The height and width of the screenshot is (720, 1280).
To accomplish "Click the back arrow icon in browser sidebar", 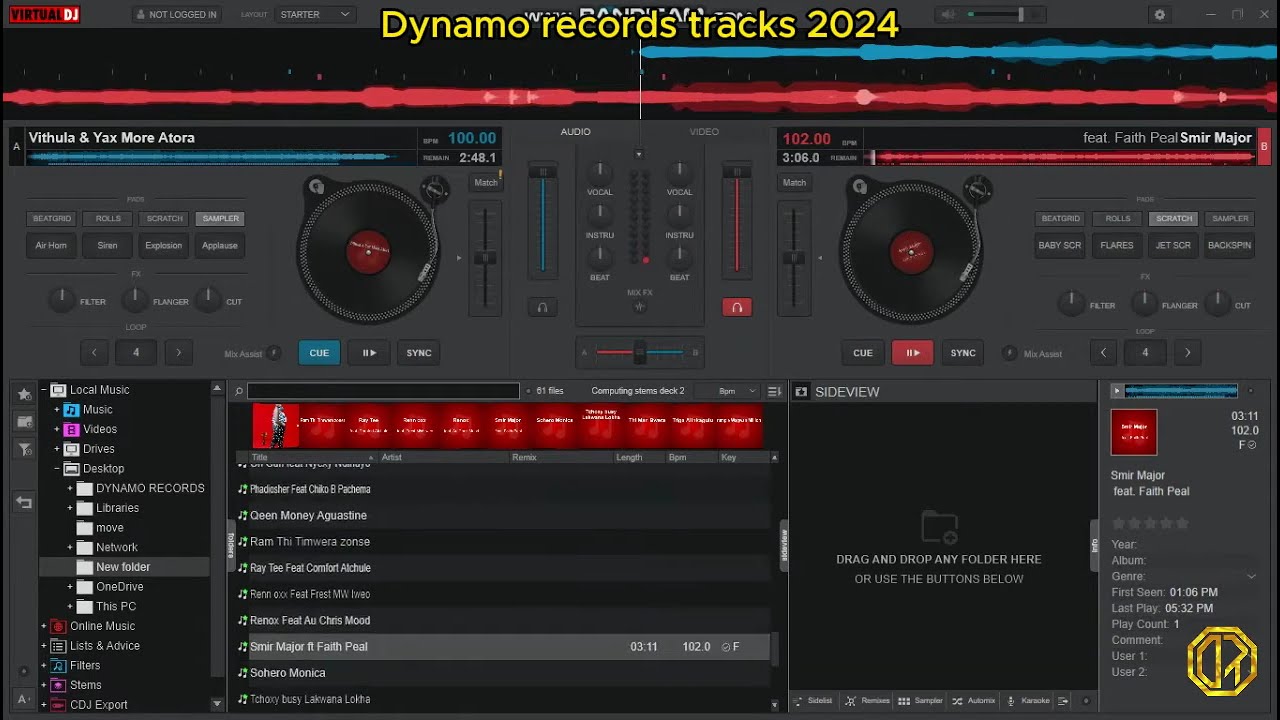I will point(24,503).
